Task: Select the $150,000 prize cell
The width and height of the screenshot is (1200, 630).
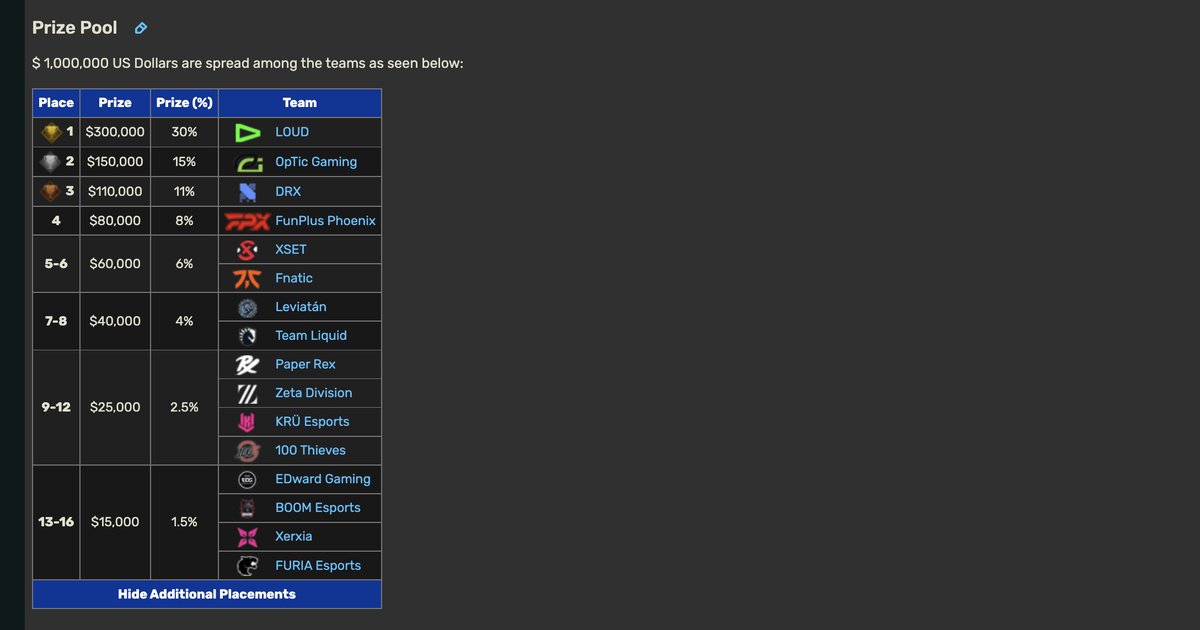Action: pyautogui.click(x=115, y=162)
